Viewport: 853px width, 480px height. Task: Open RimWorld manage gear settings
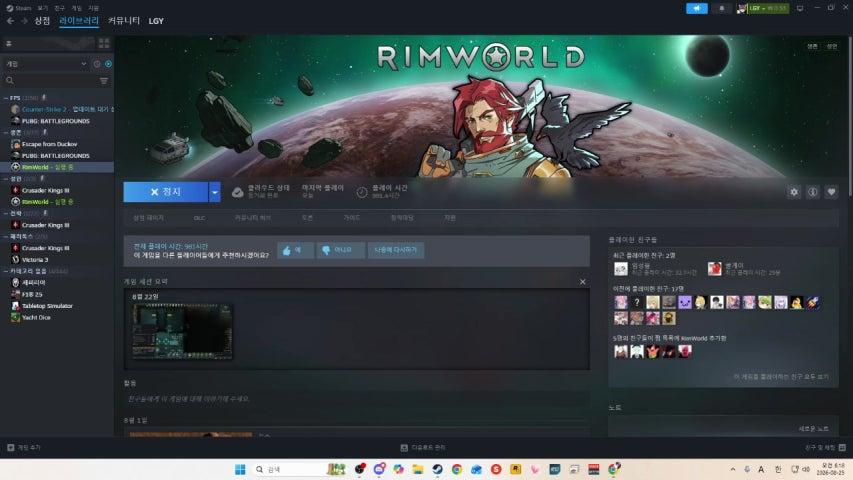pos(794,192)
